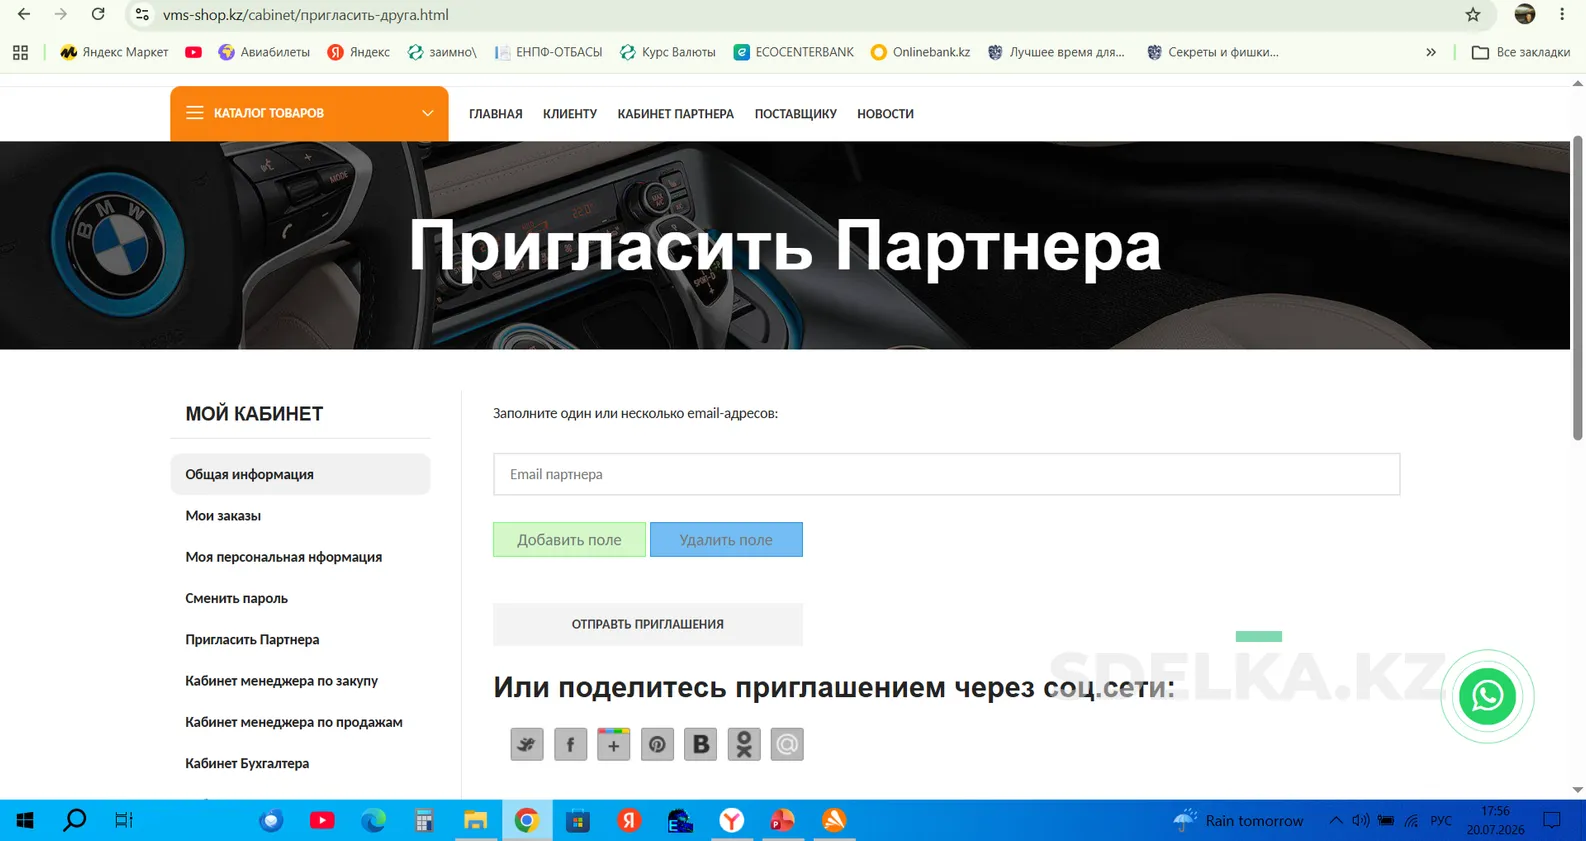Focus the Email партнера input field
Image resolution: width=1586 pixels, height=841 pixels.
[946, 474]
